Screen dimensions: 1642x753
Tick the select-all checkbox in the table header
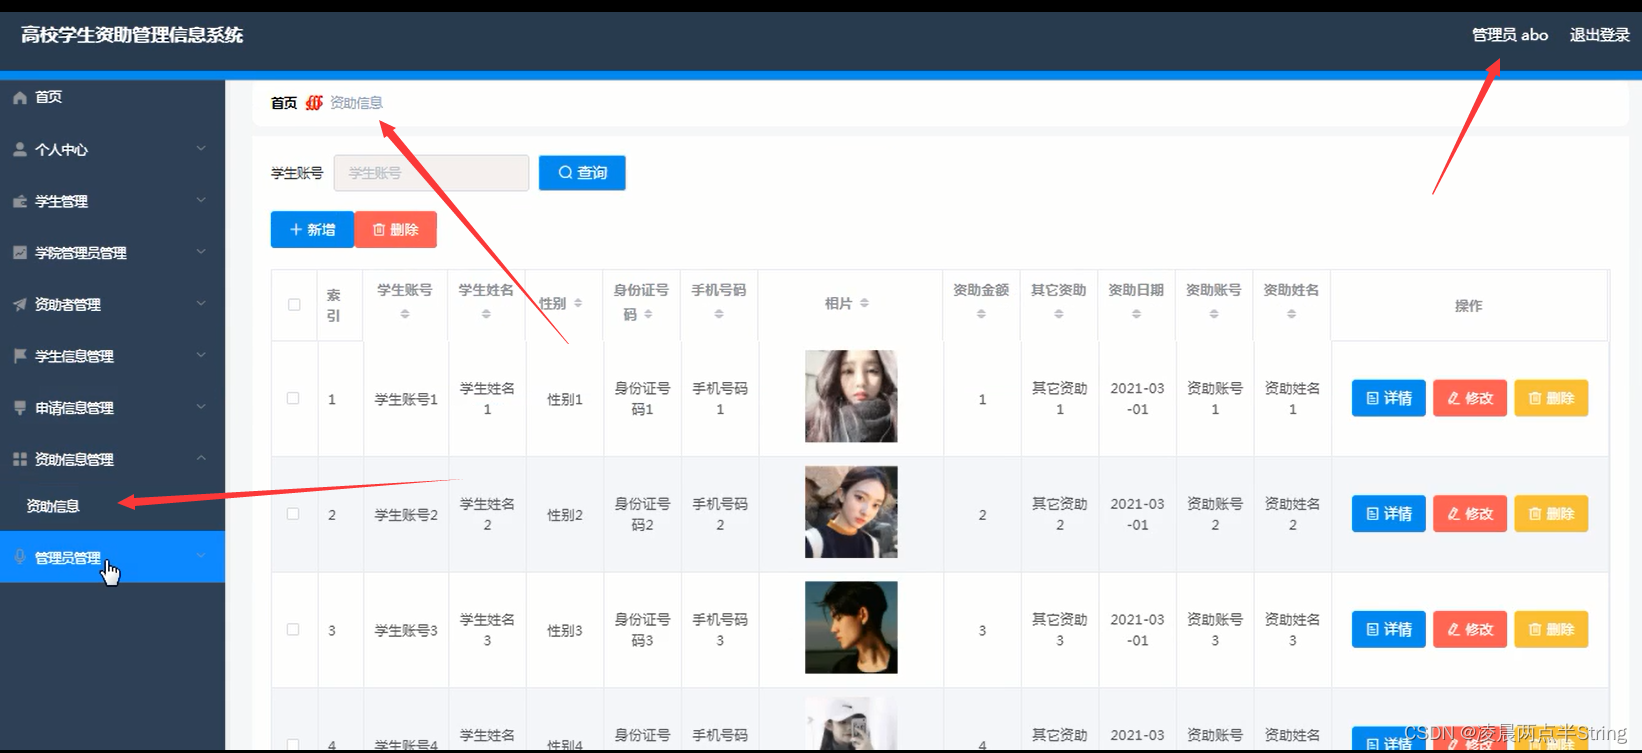point(294,305)
